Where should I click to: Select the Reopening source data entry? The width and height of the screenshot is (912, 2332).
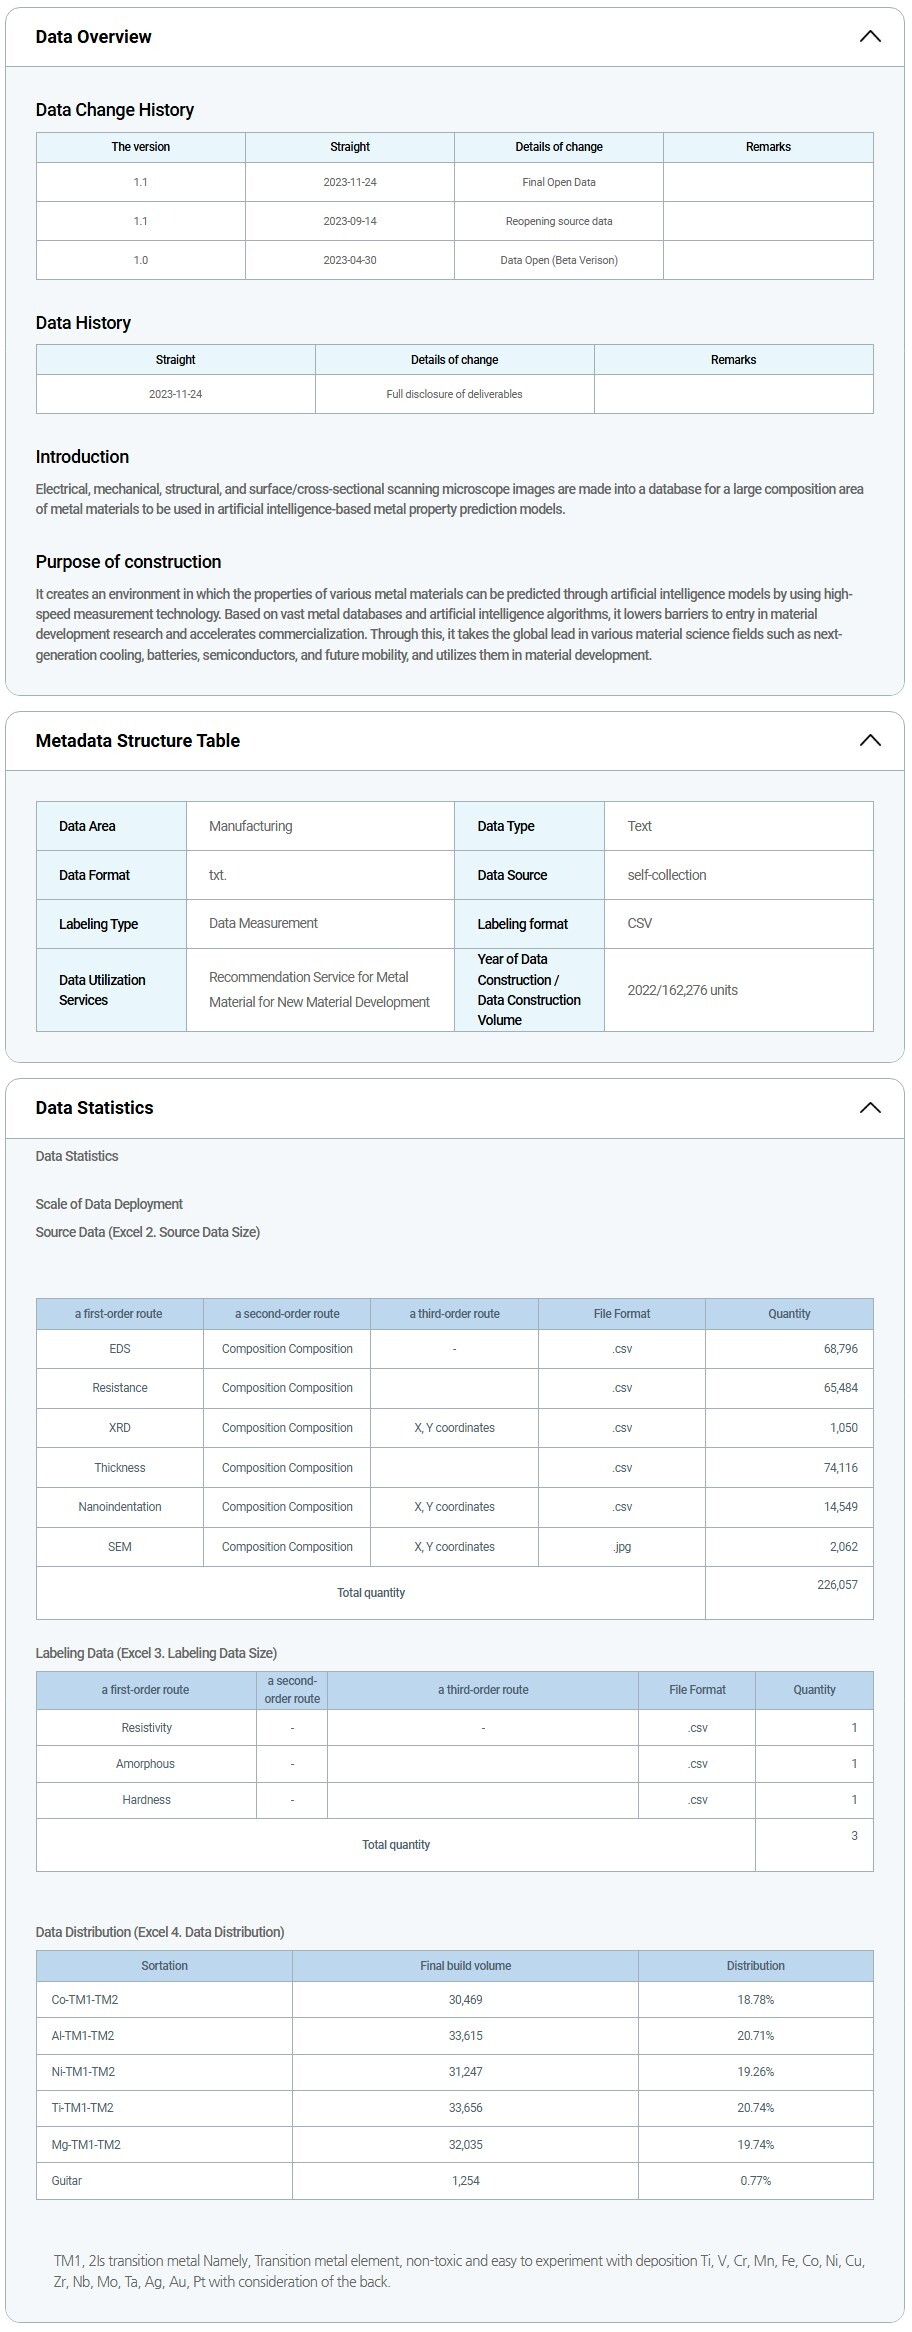pyautogui.click(x=558, y=221)
